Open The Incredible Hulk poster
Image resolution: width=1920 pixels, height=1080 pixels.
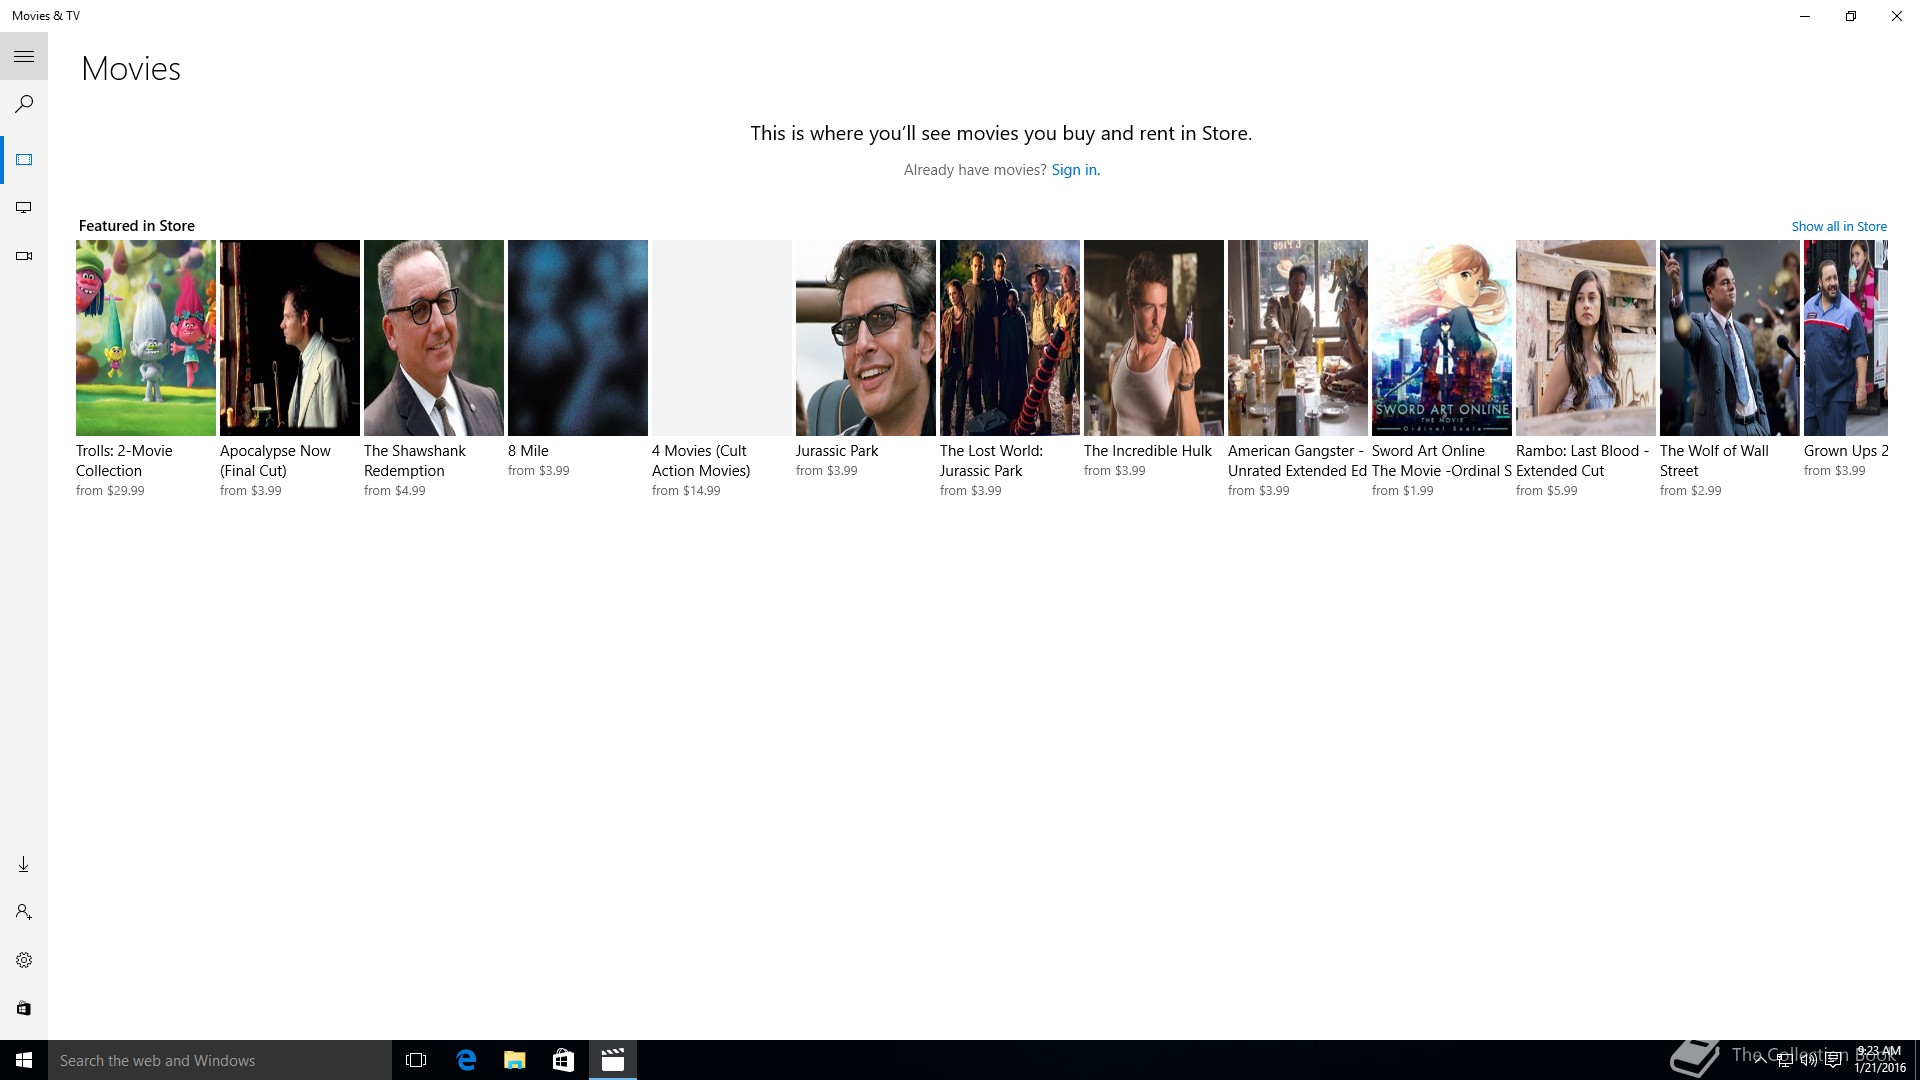pos(1154,338)
